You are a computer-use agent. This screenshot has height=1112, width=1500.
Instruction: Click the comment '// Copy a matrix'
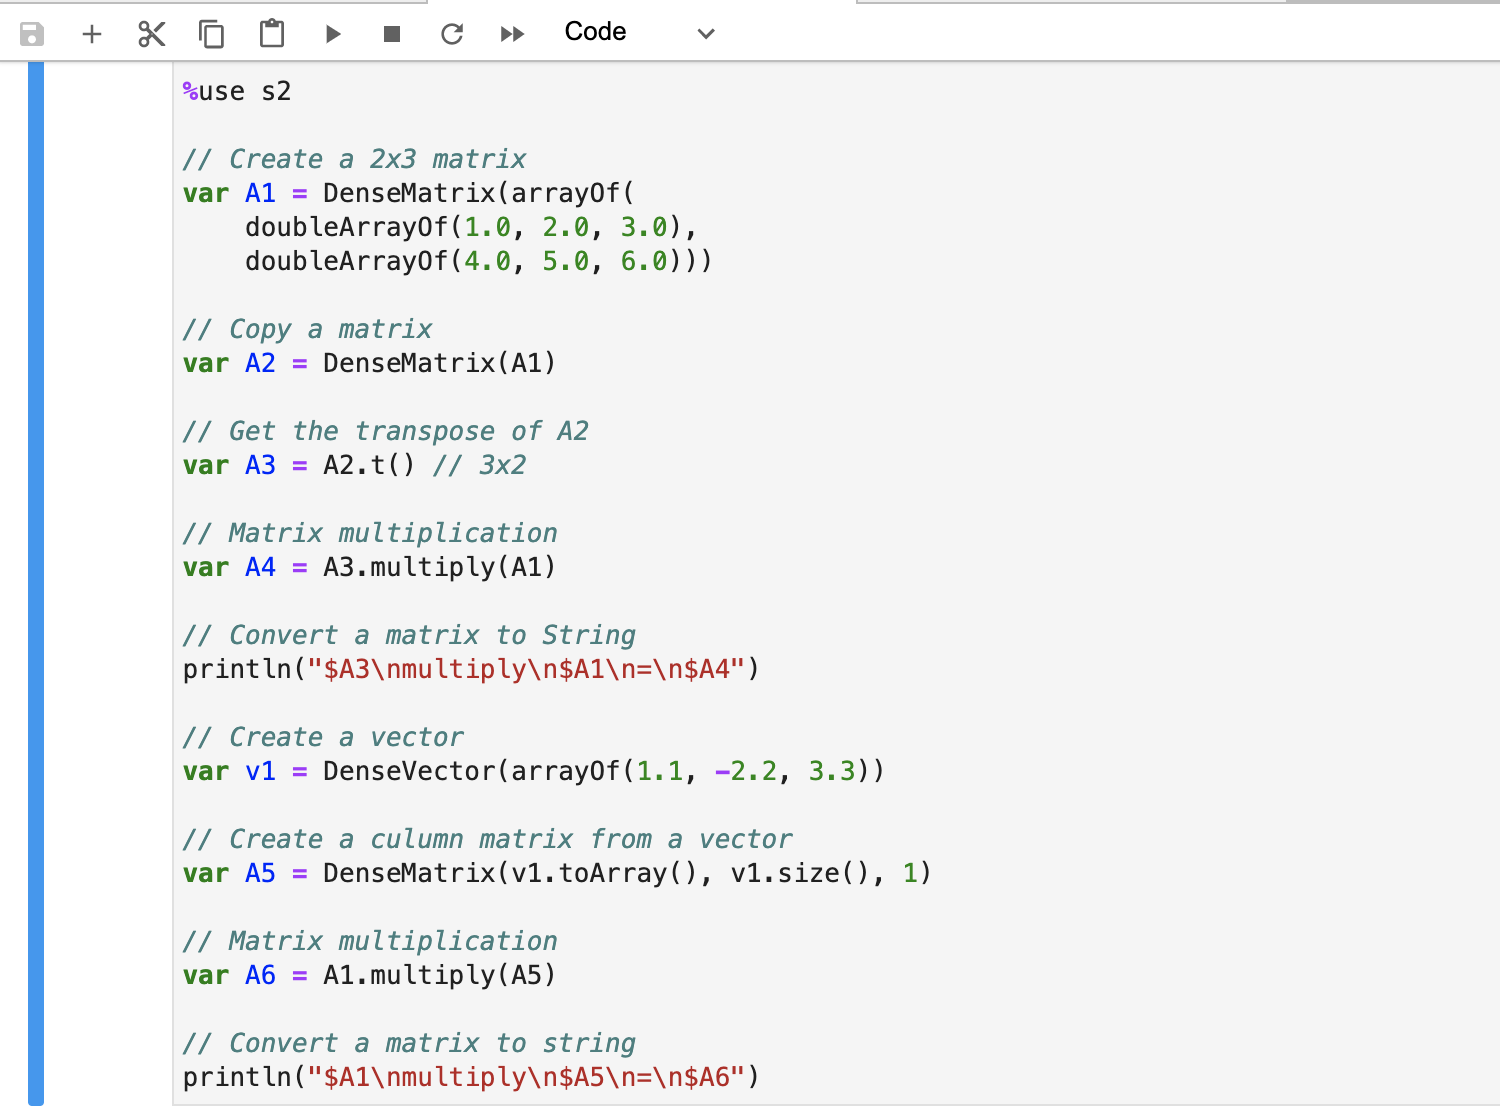(x=308, y=329)
